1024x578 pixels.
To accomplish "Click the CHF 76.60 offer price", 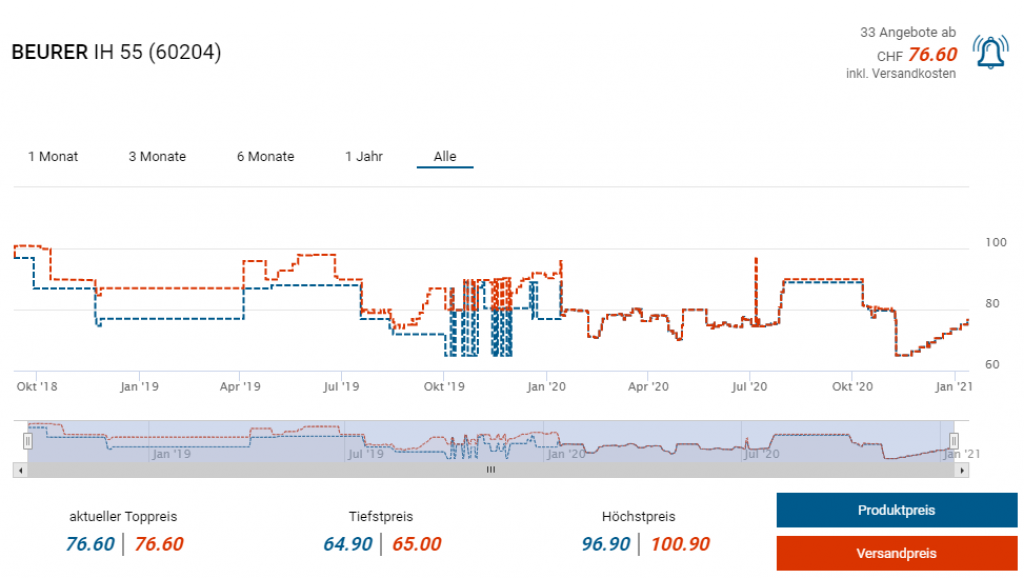I will coord(932,55).
